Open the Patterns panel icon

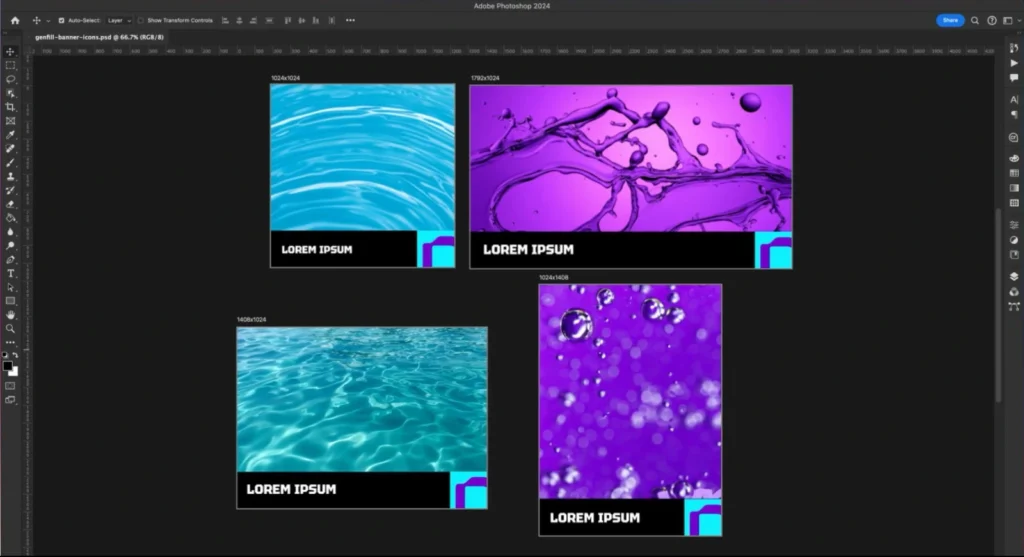pos(1014,203)
